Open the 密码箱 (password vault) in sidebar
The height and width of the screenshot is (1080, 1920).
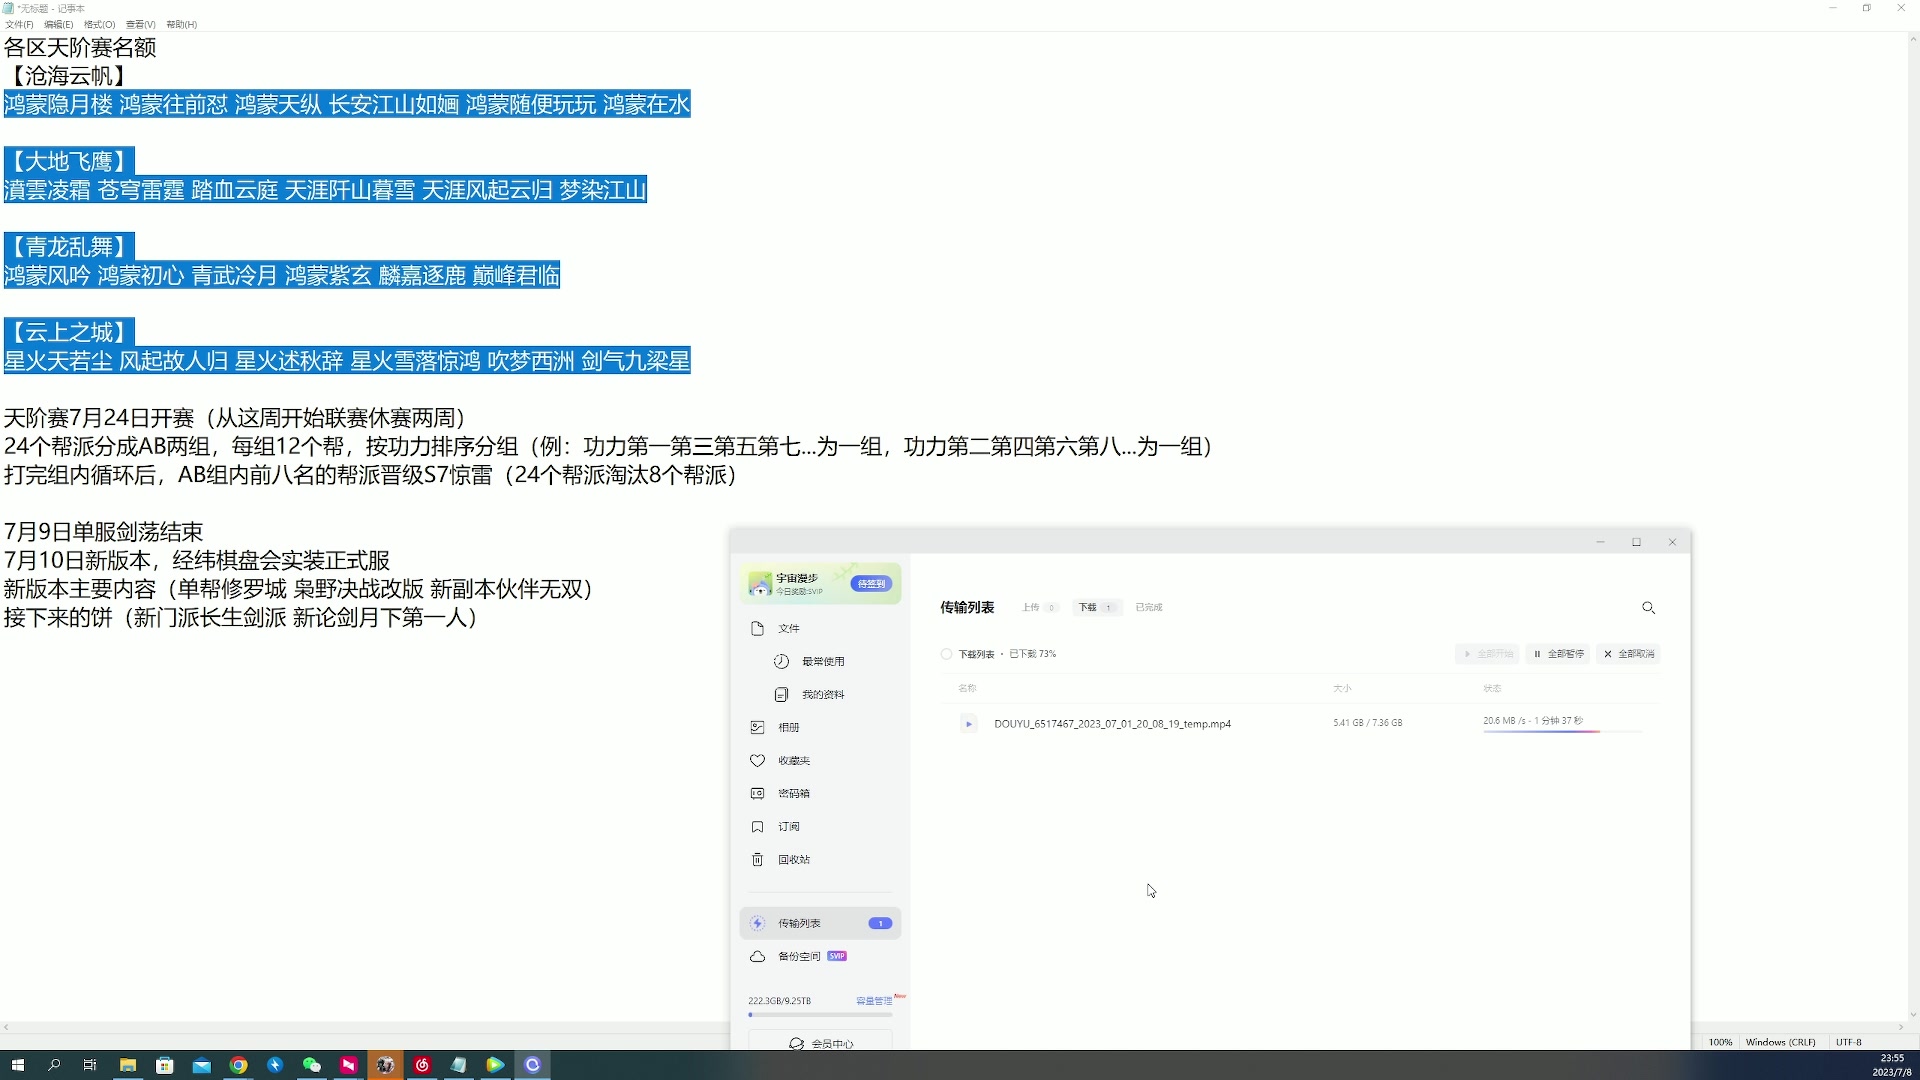tap(793, 793)
